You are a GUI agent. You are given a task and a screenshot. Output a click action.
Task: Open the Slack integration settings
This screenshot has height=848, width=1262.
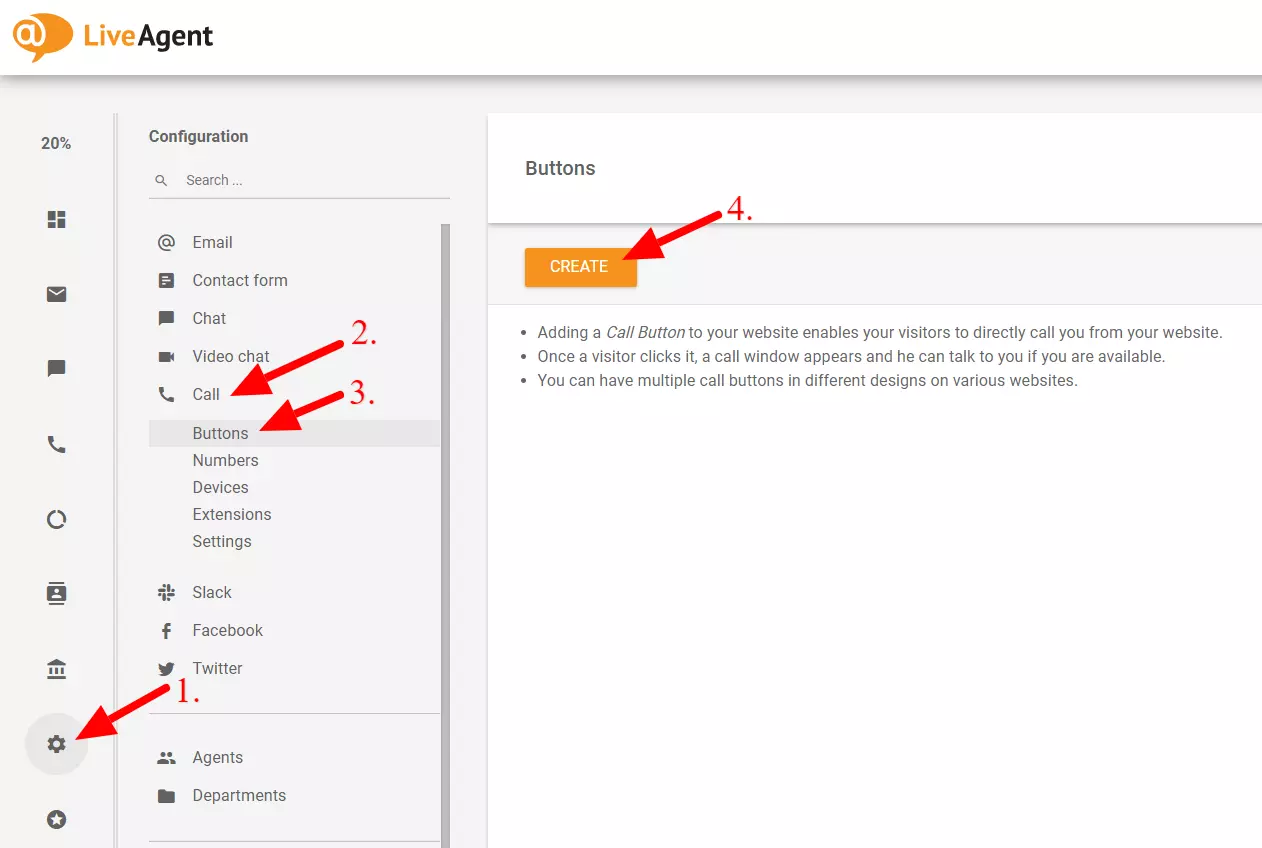click(x=211, y=592)
